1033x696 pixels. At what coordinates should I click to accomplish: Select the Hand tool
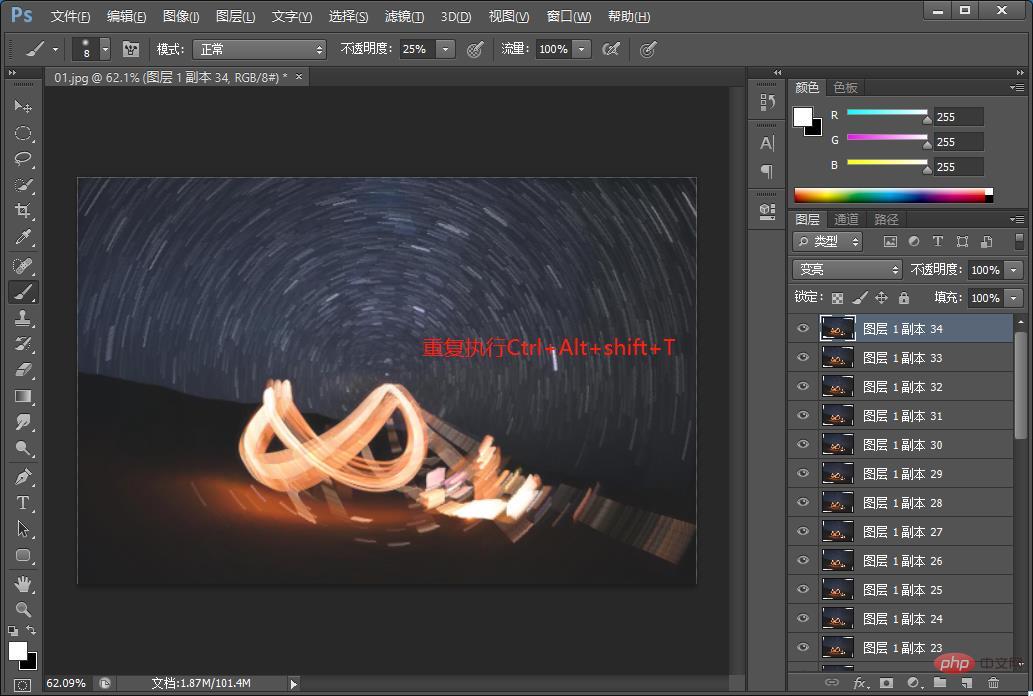23,583
